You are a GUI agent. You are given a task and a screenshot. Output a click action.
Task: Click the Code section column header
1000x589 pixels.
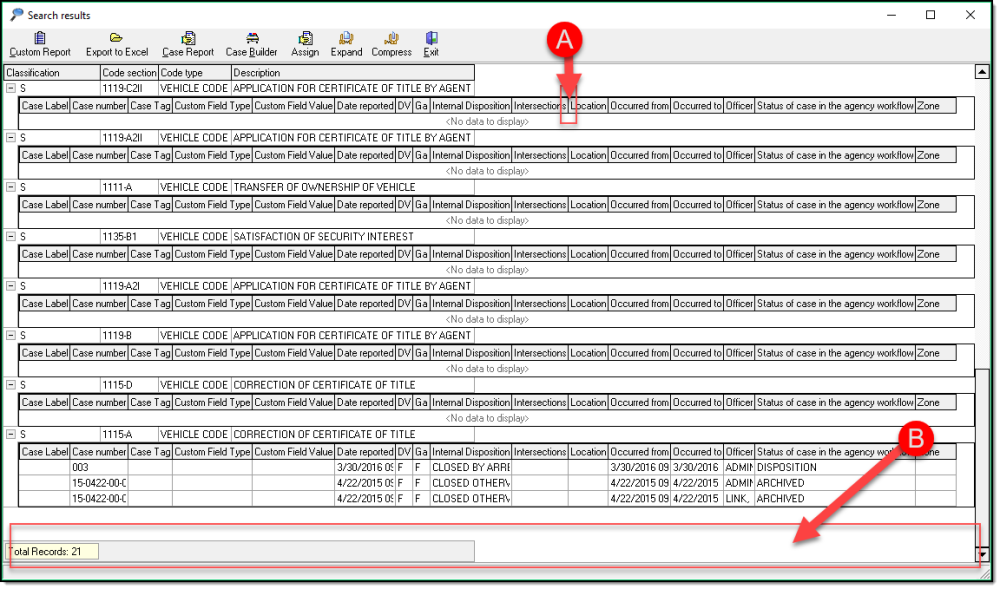[x=129, y=73]
